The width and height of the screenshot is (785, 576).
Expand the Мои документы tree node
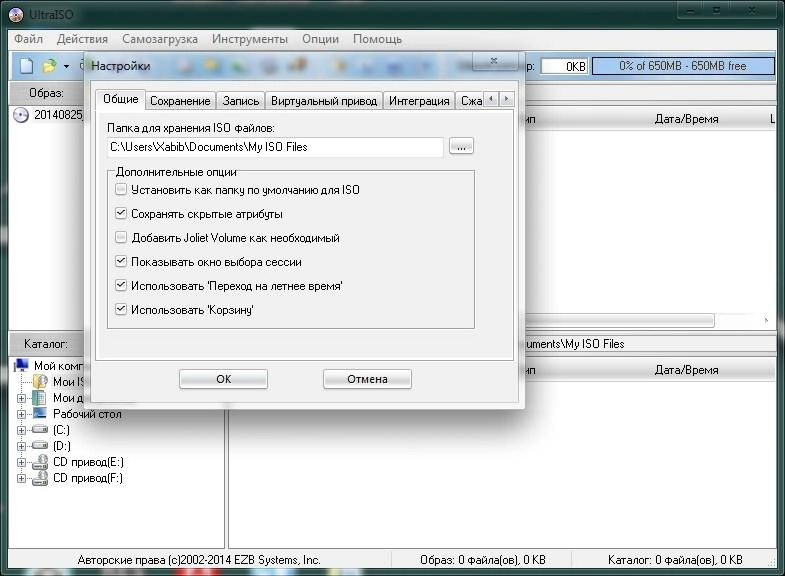point(21,398)
